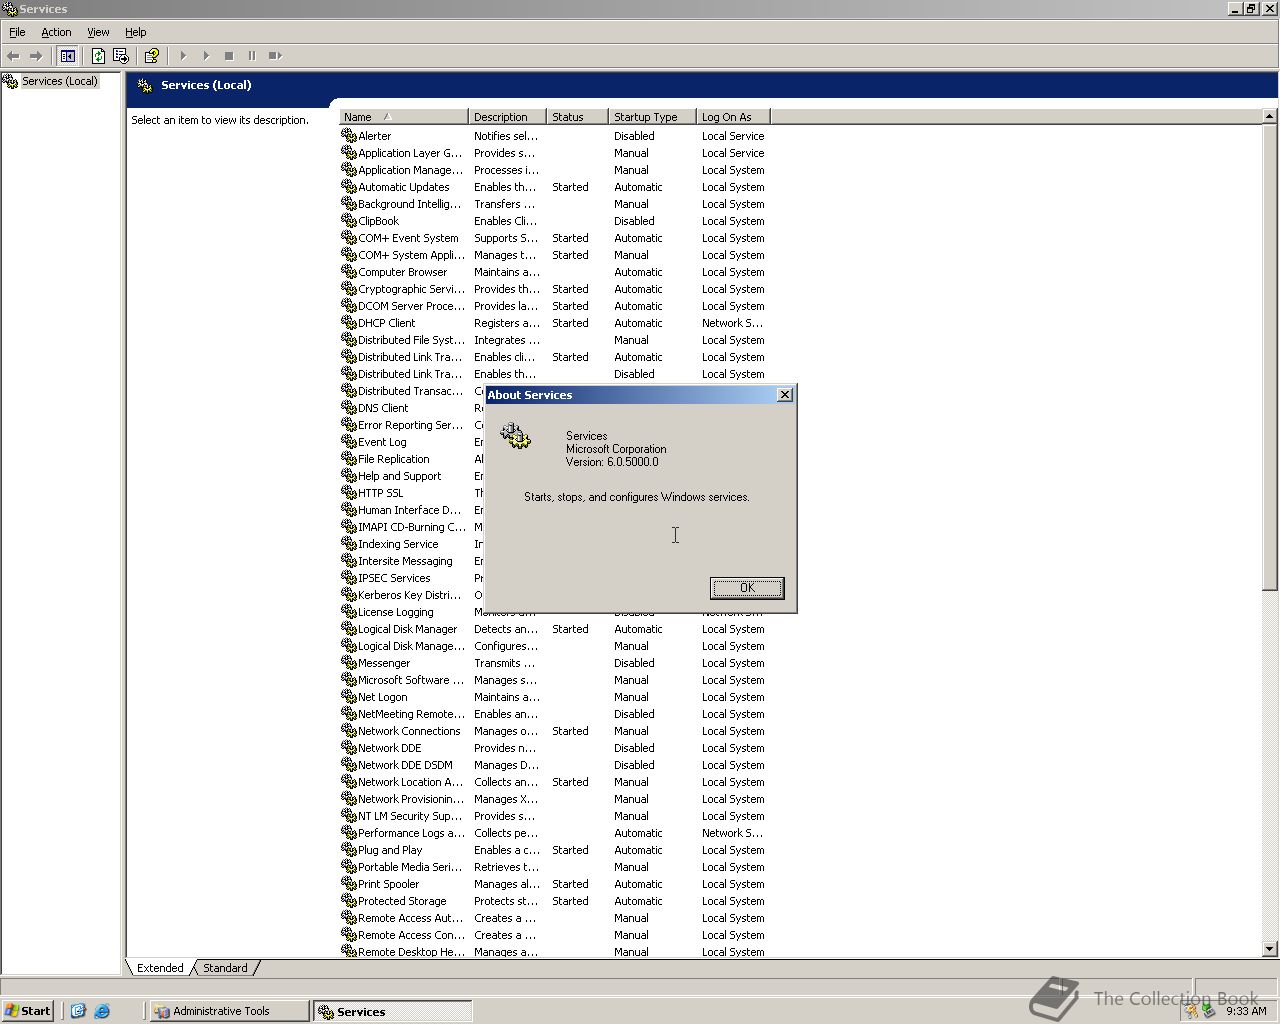This screenshot has width=1280, height=1024.
Task: Click Internet Explorer quick launch icon
Action: point(102,1011)
